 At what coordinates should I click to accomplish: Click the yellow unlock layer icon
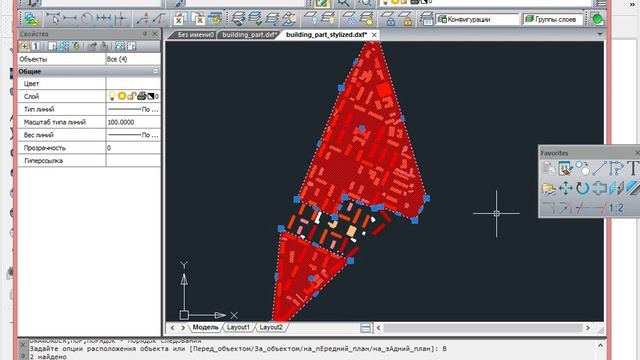click(407, 19)
